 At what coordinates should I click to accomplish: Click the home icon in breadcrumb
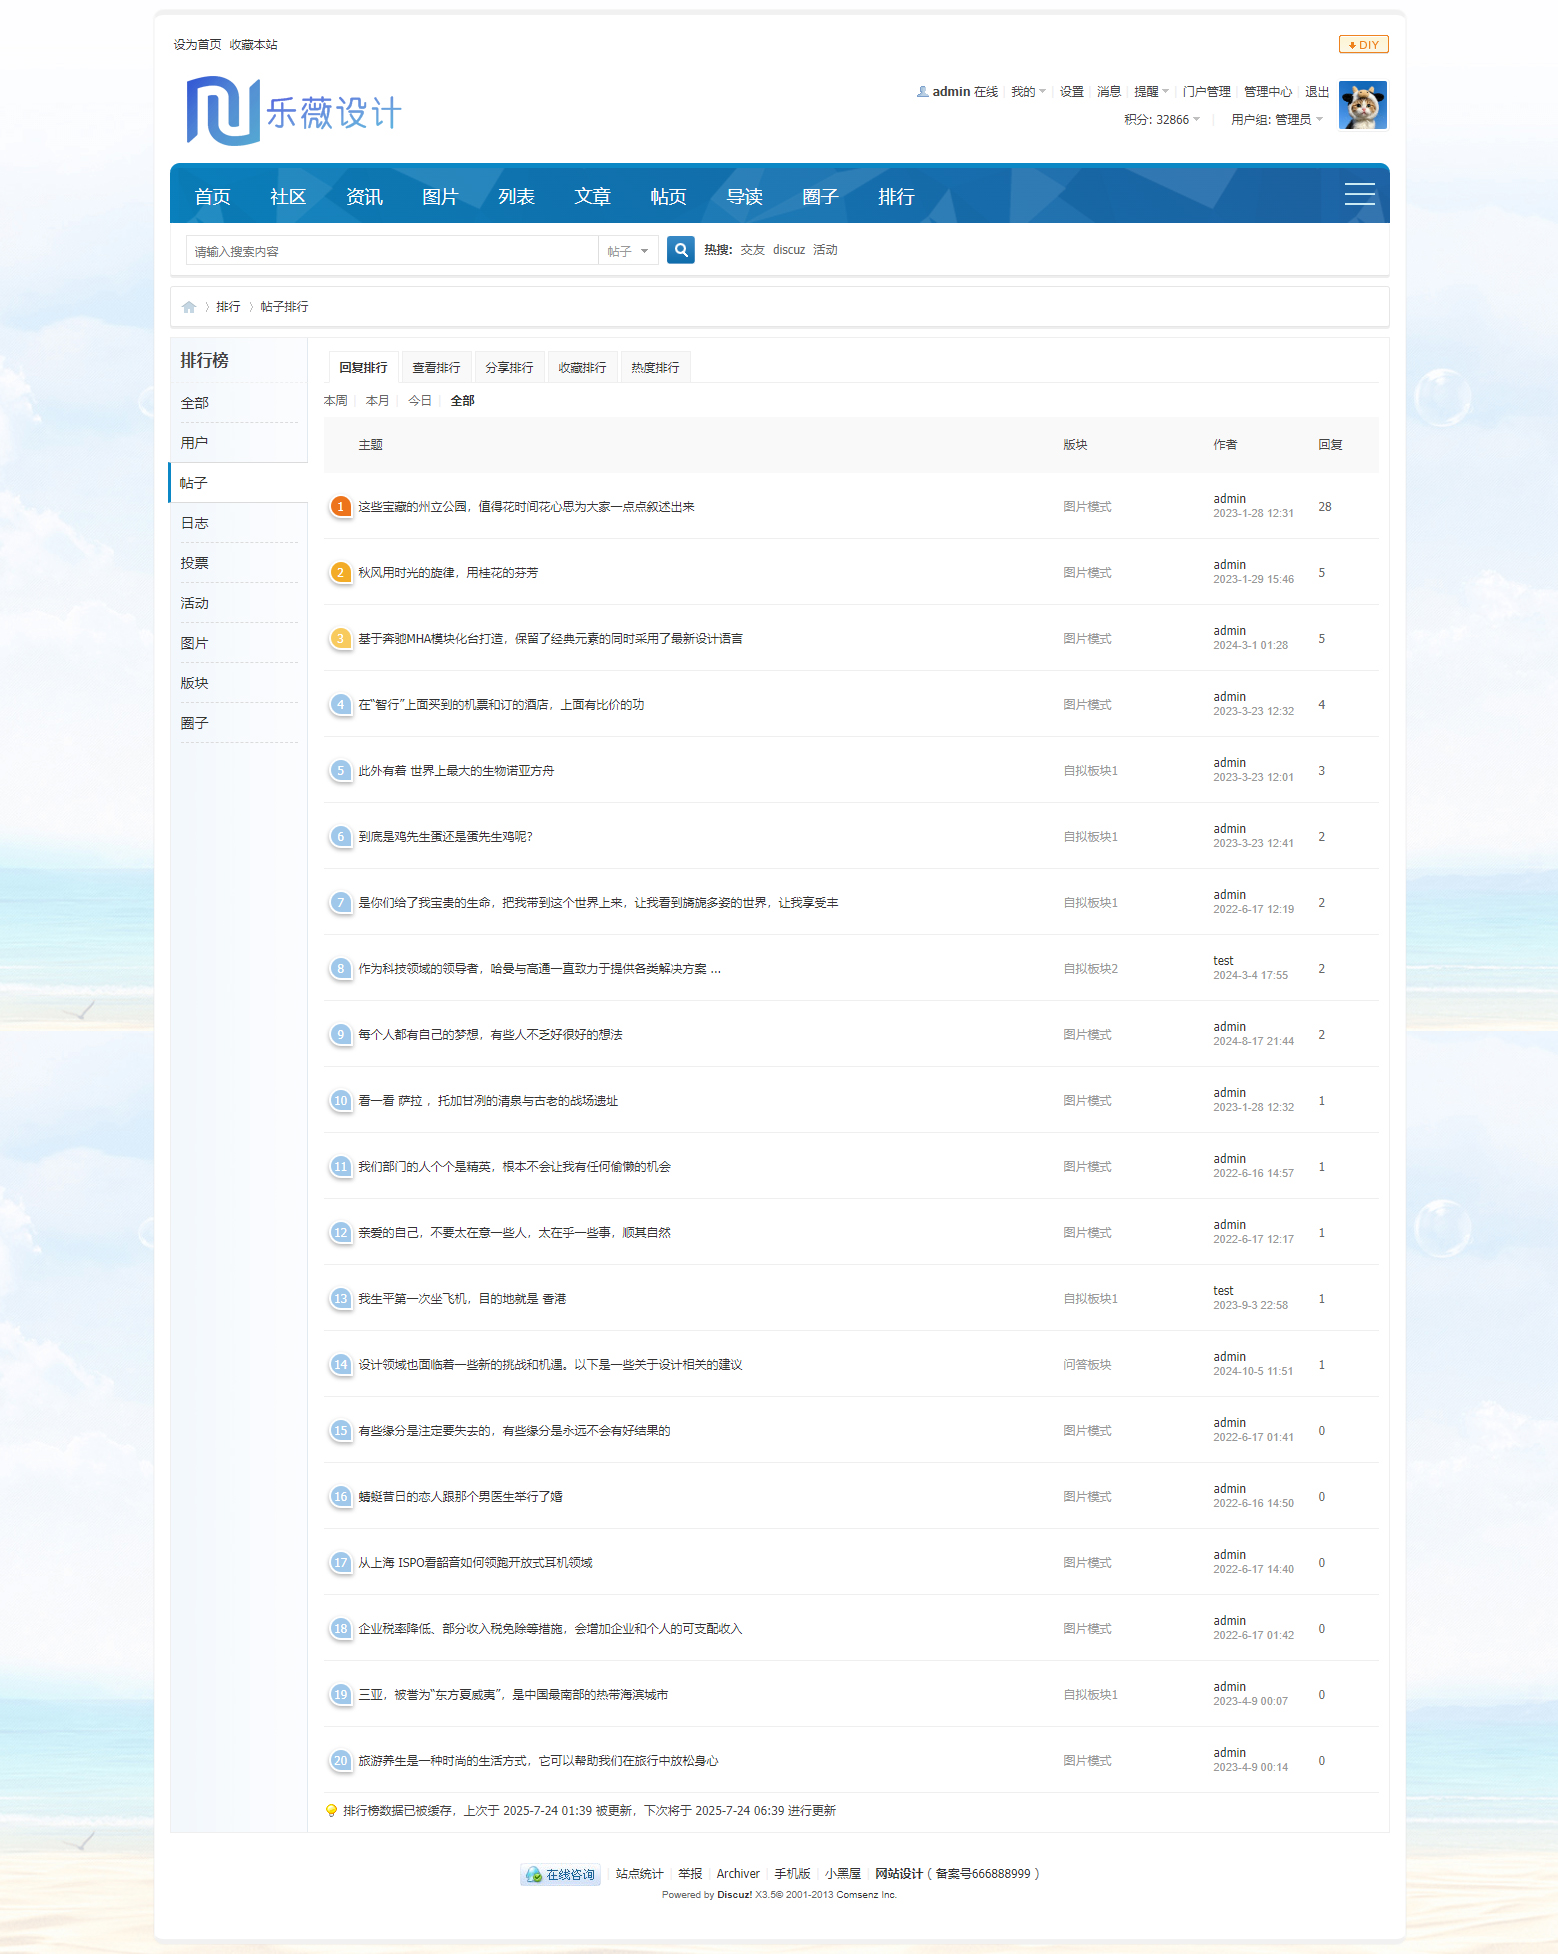tap(189, 307)
